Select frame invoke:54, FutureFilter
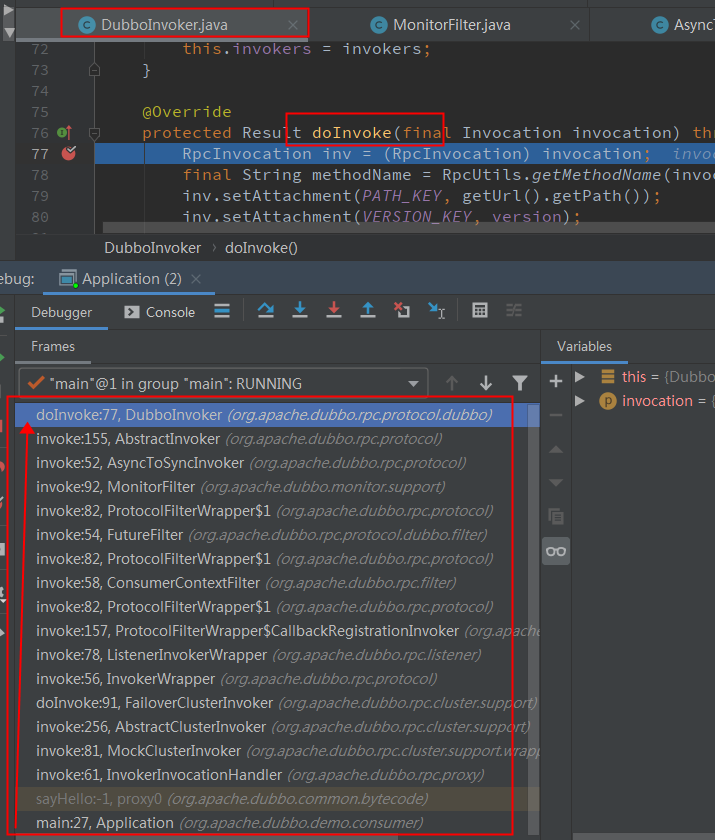This screenshot has height=840, width=715. point(271,535)
